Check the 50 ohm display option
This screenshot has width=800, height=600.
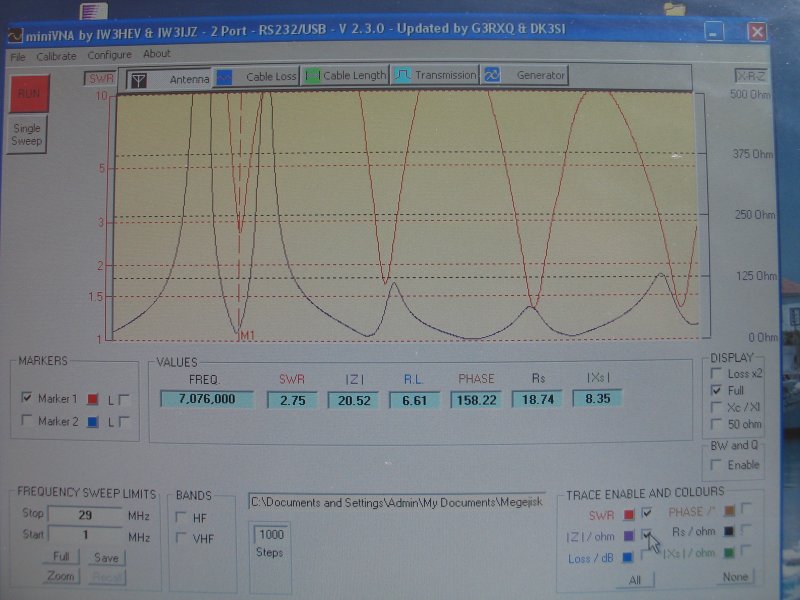click(716, 424)
